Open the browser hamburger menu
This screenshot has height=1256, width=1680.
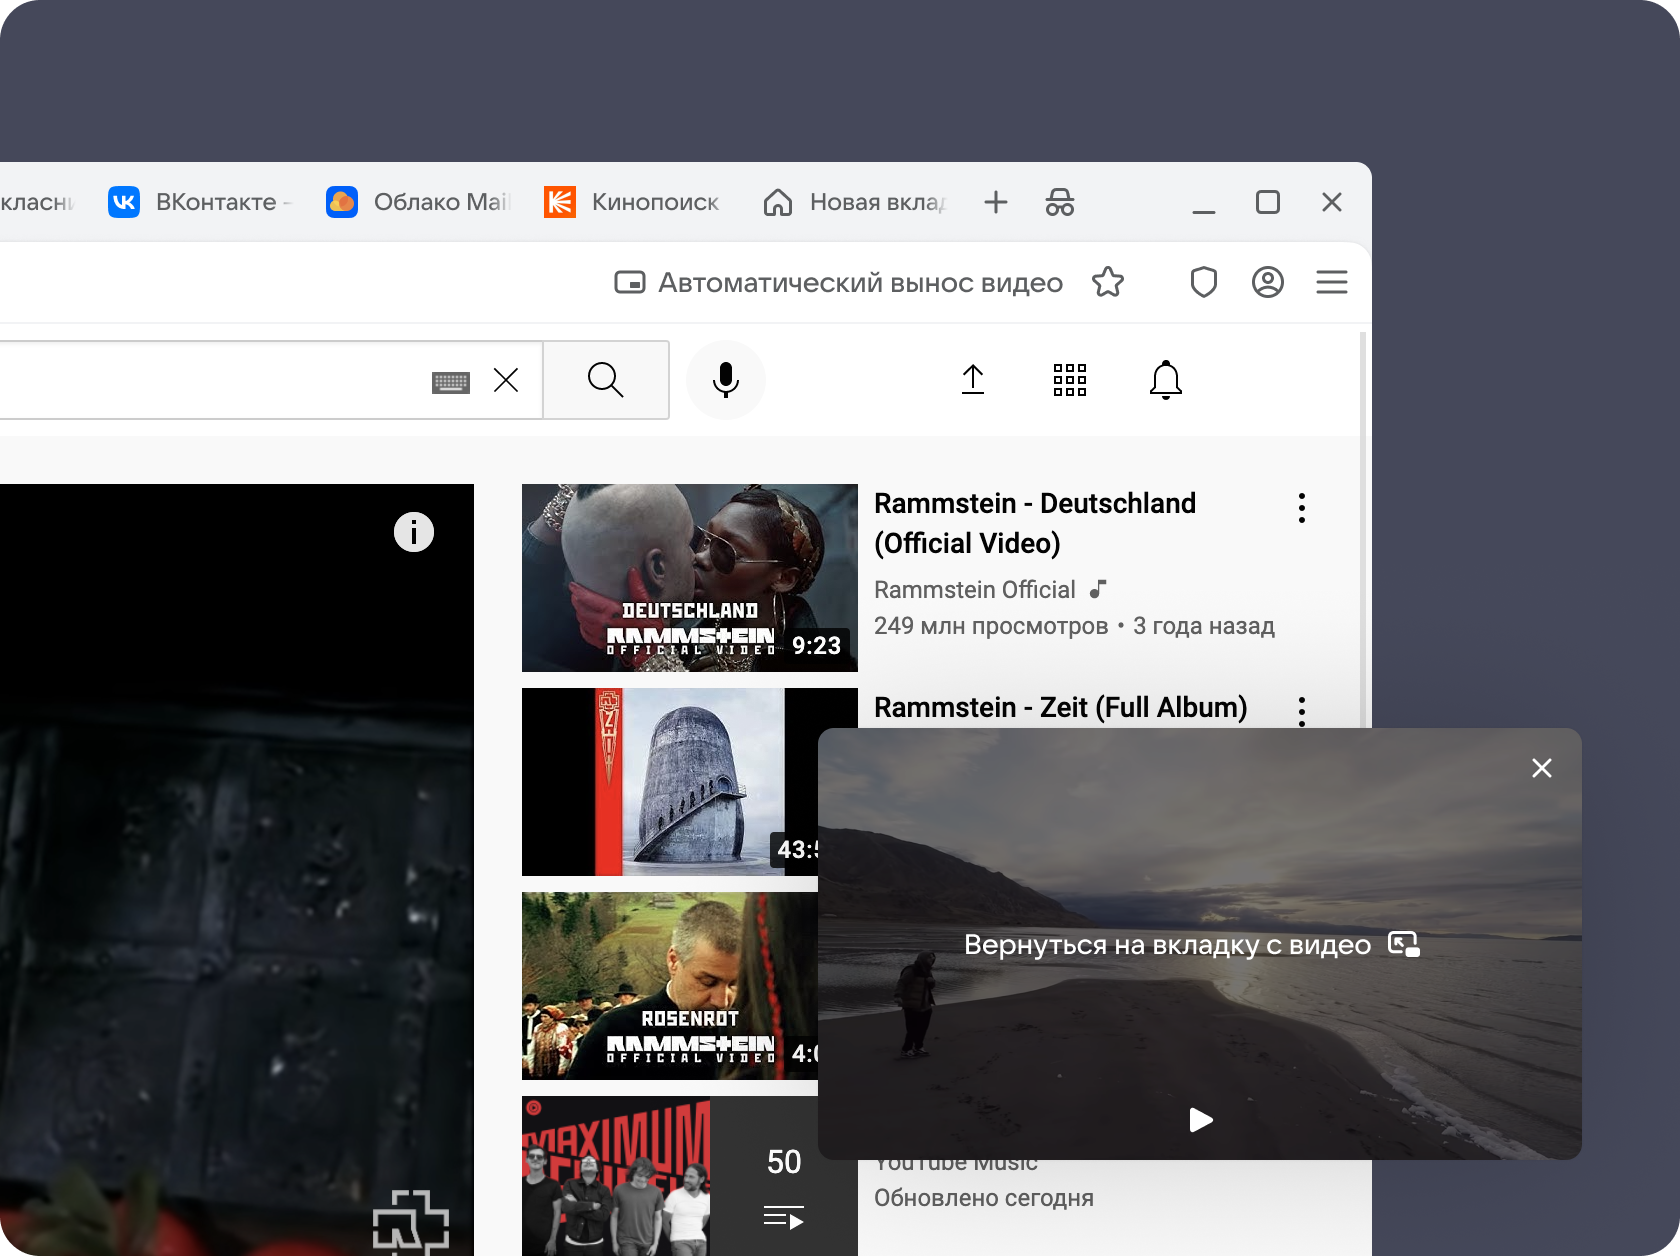1332,283
